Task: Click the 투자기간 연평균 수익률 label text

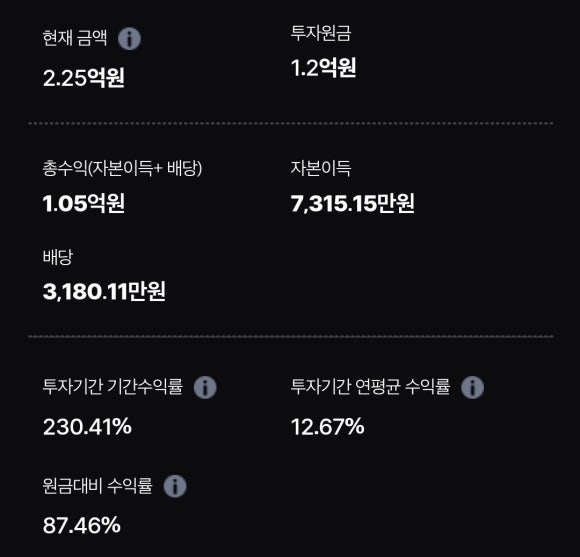Action: [370, 386]
